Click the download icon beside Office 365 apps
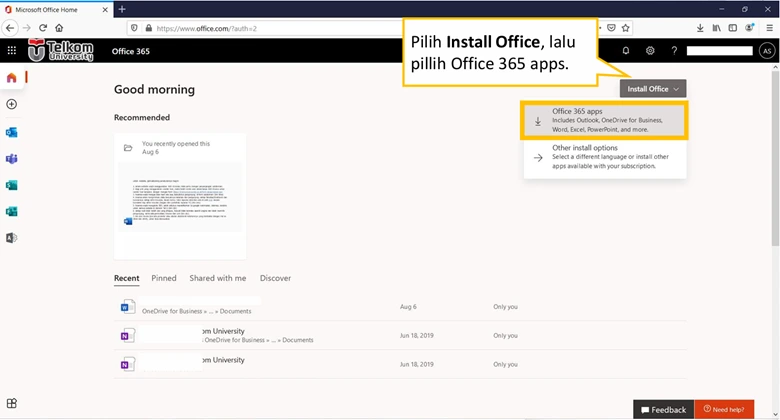780x420 pixels. pos(538,121)
